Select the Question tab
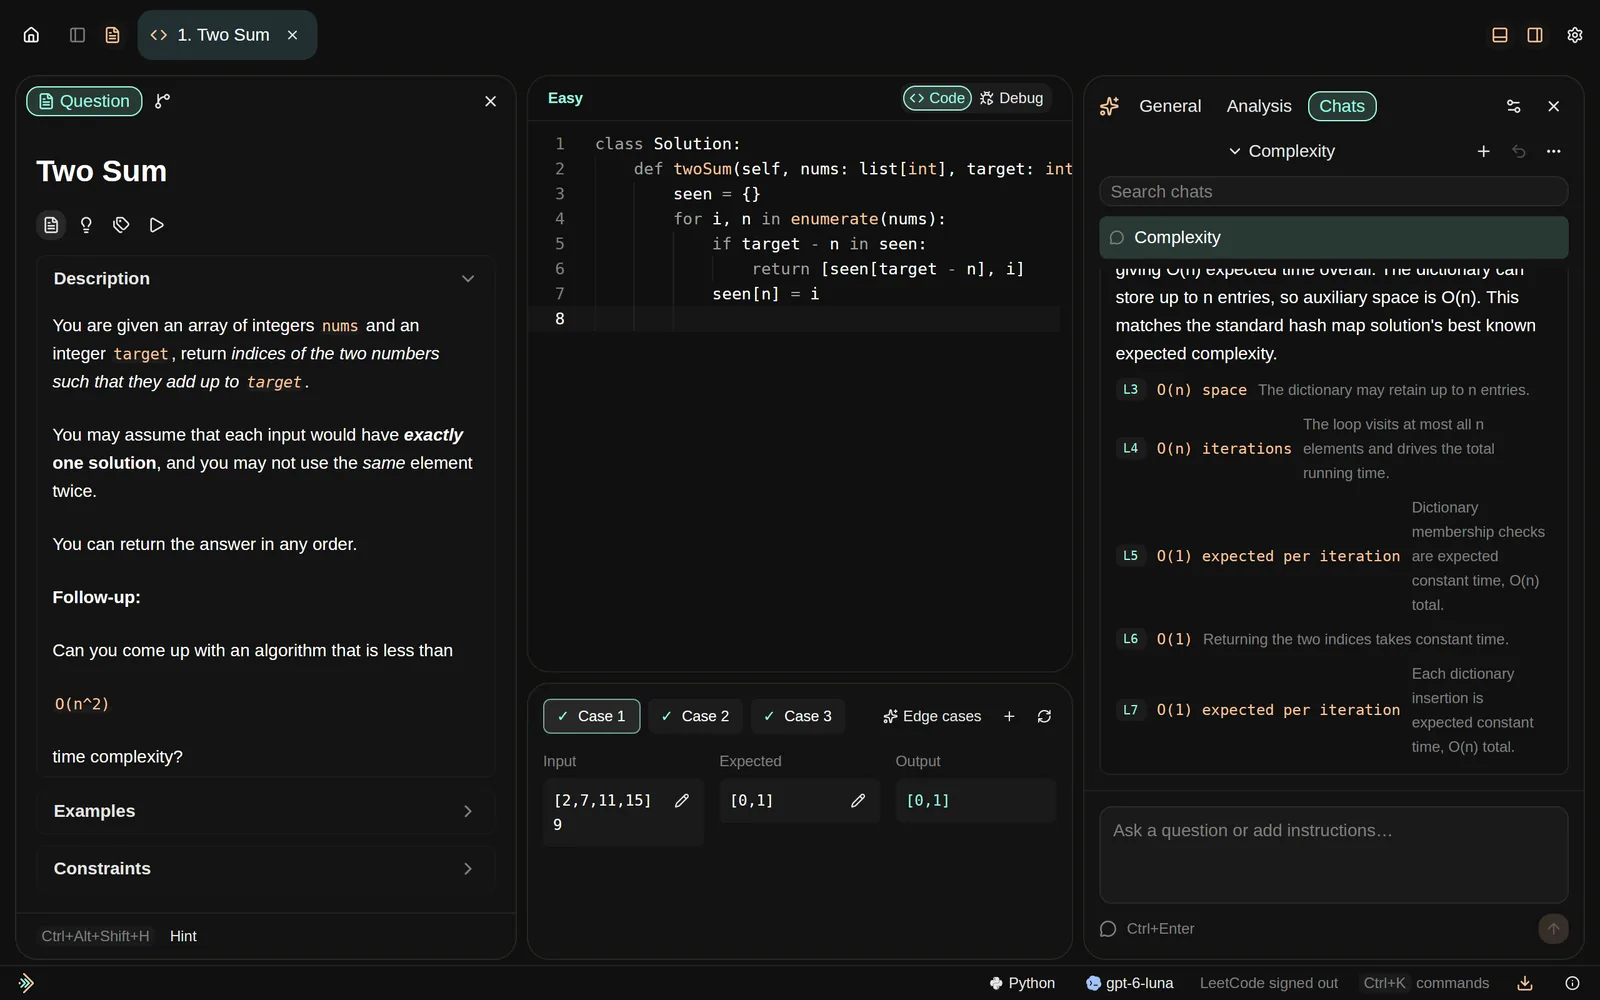This screenshot has width=1600, height=1000. (x=84, y=101)
